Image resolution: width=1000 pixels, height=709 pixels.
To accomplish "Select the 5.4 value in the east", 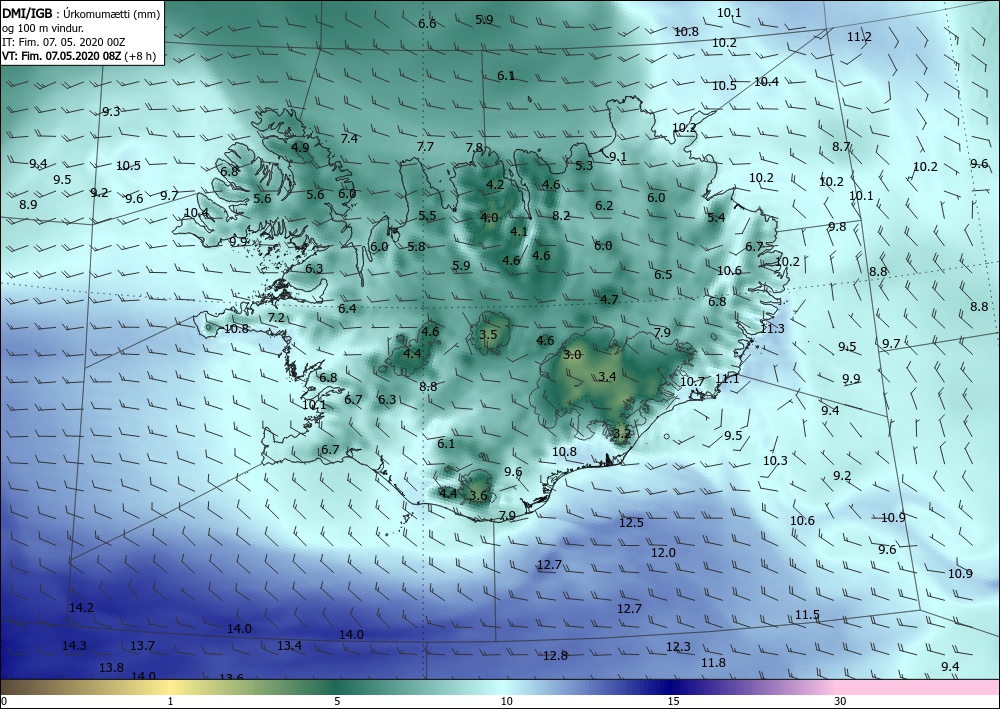I will [716, 217].
